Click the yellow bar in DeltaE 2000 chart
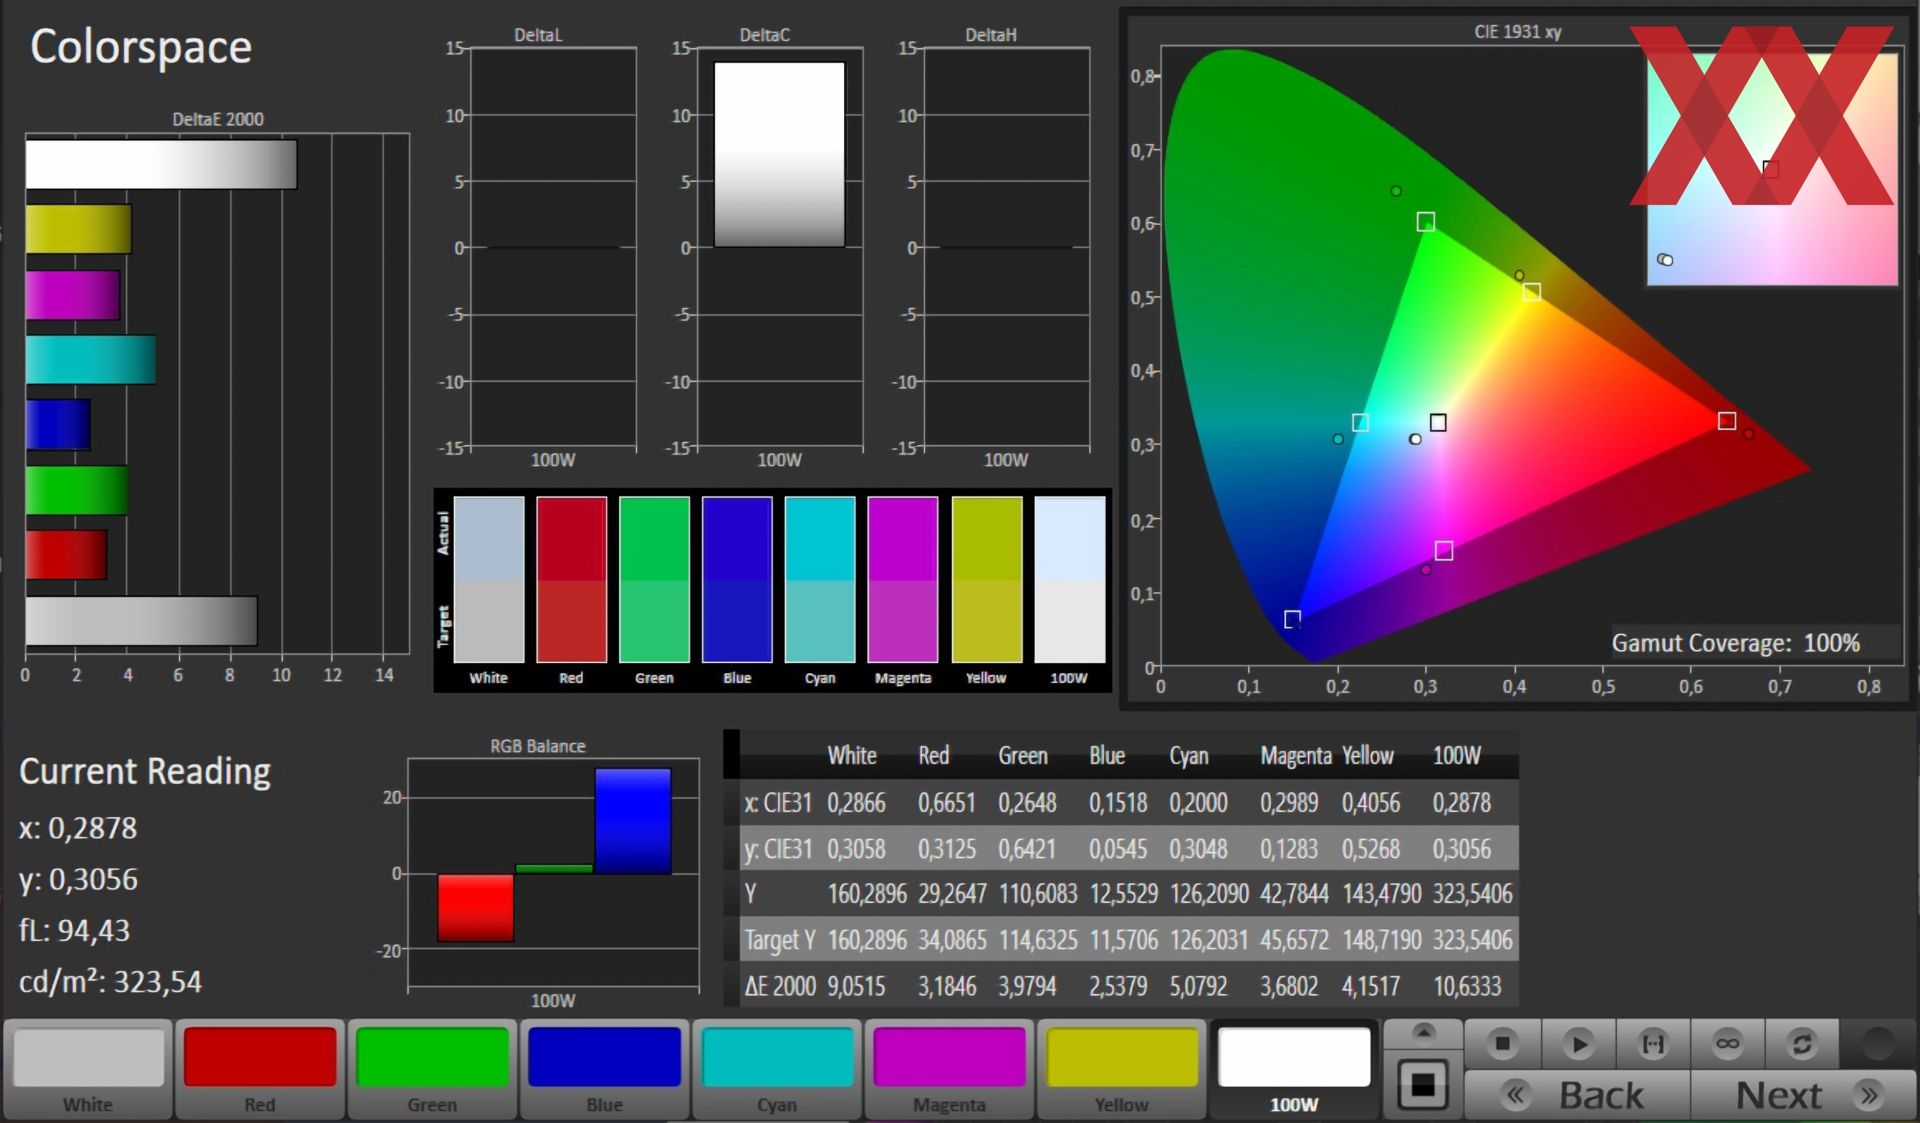The image size is (1920, 1123). (78, 229)
